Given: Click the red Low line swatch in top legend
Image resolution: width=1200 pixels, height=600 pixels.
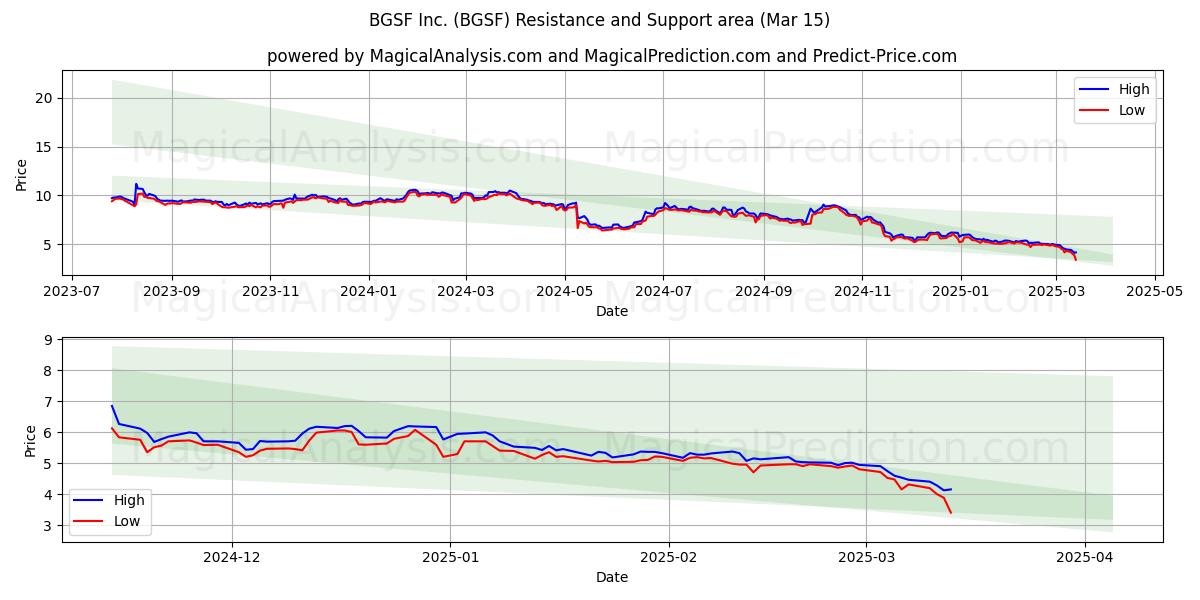Looking at the screenshot, I should pos(1095,111).
